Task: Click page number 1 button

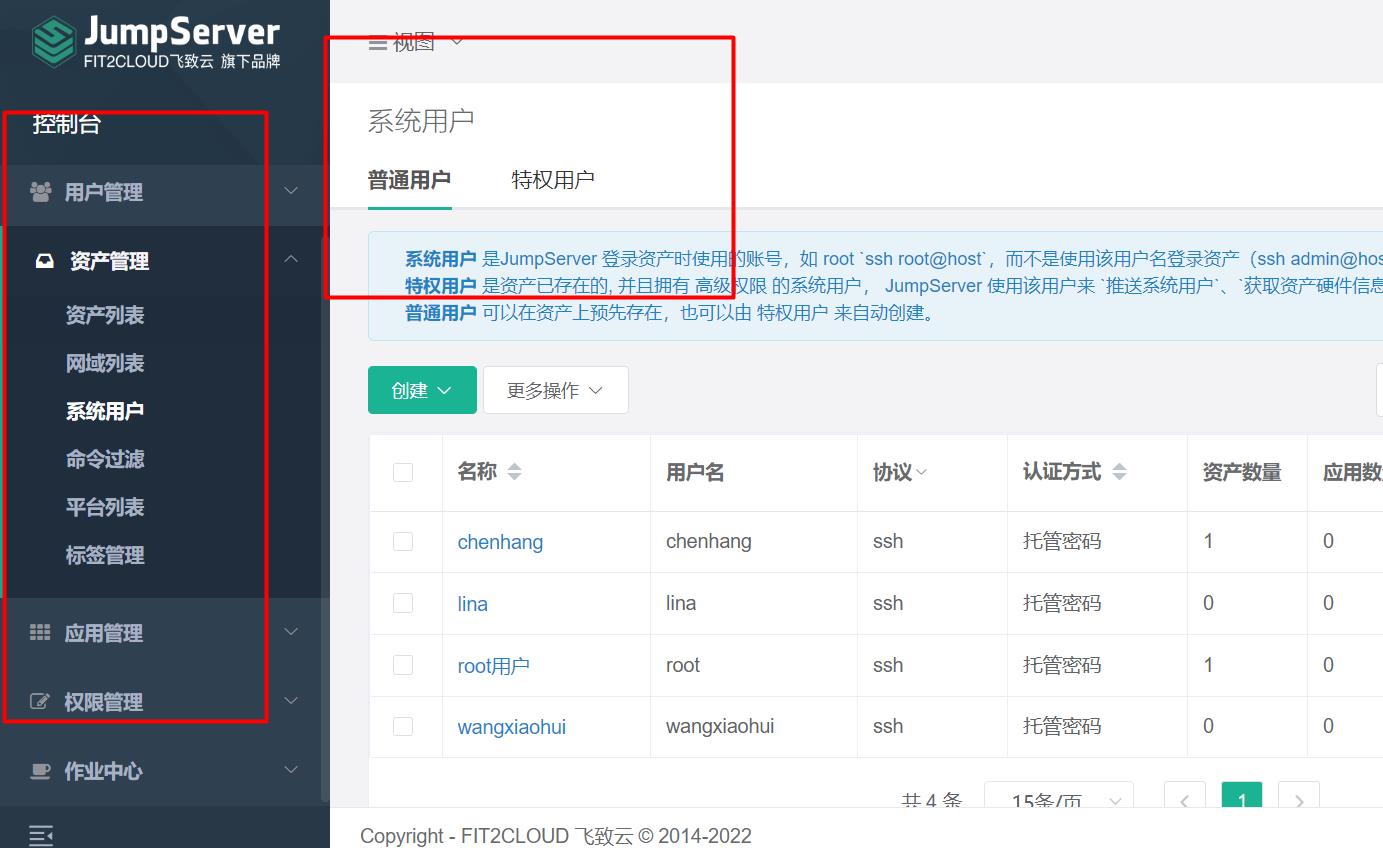Action: coord(1242,799)
